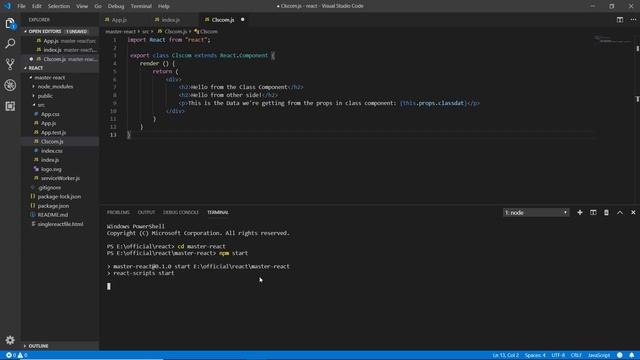This screenshot has height=360, width=640.
Task: Open the Source Control view
Action: (10, 64)
